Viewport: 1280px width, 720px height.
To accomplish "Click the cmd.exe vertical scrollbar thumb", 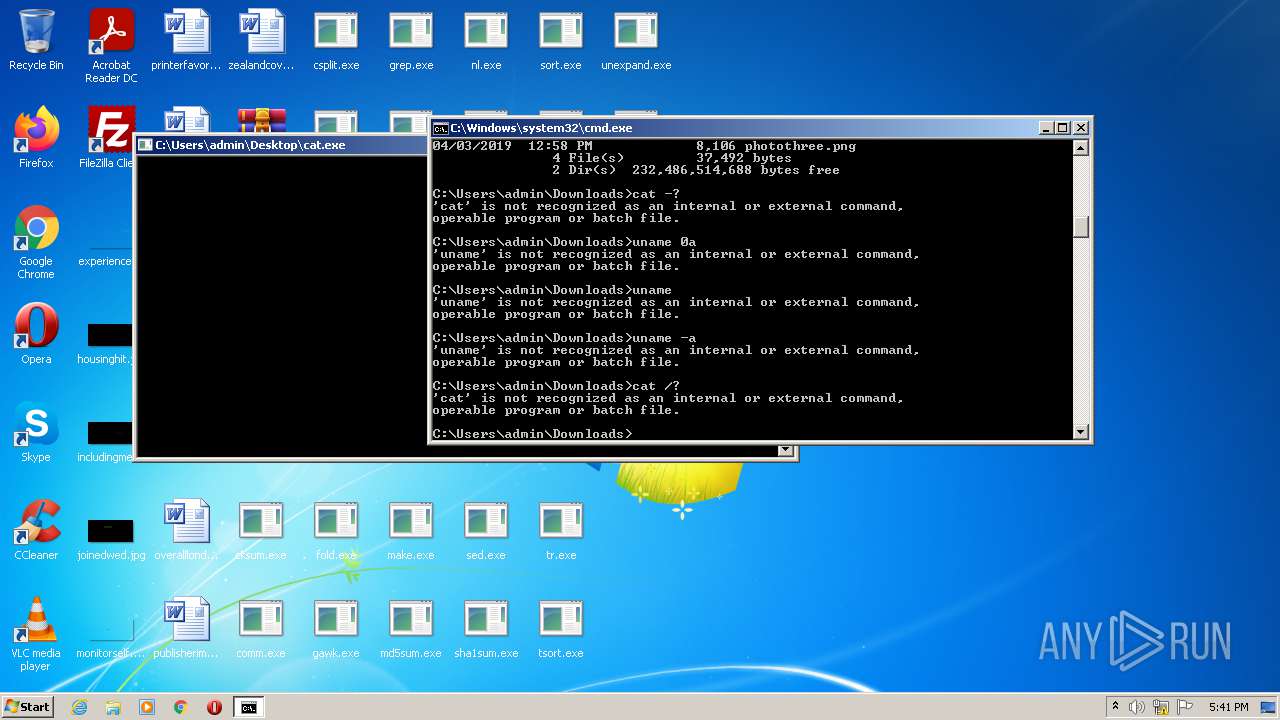I will [1080, 227].
